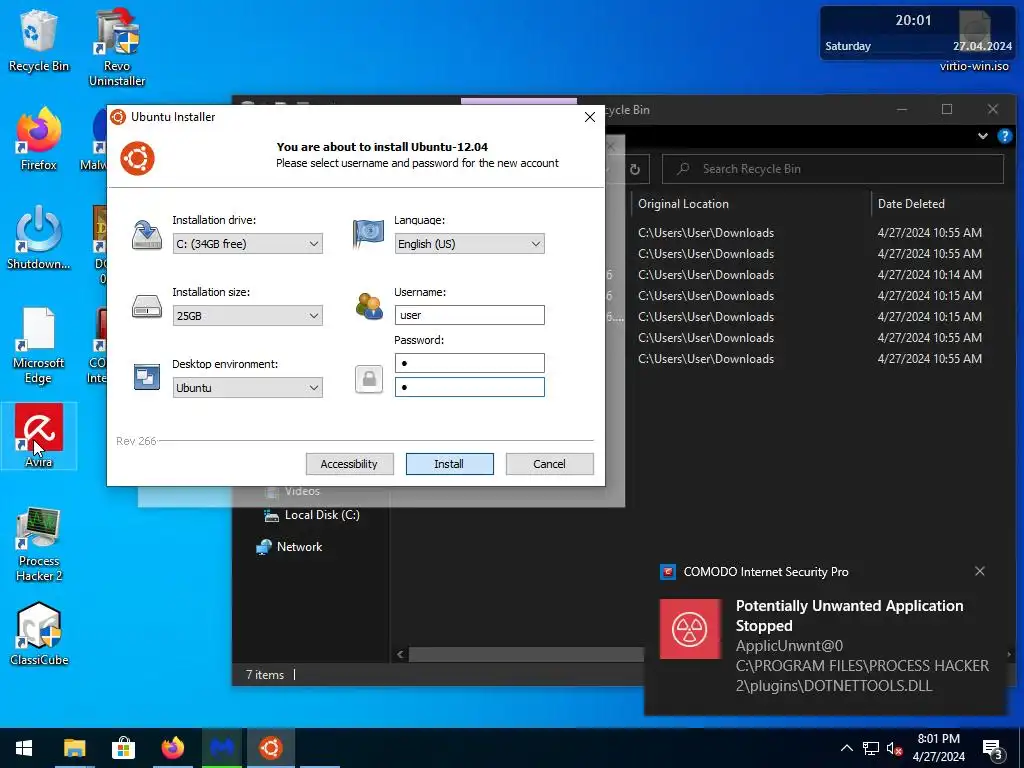Open Process Hacker 2 from the desktop
This screenshot has height=768, width=1024.
pos(39,544)
